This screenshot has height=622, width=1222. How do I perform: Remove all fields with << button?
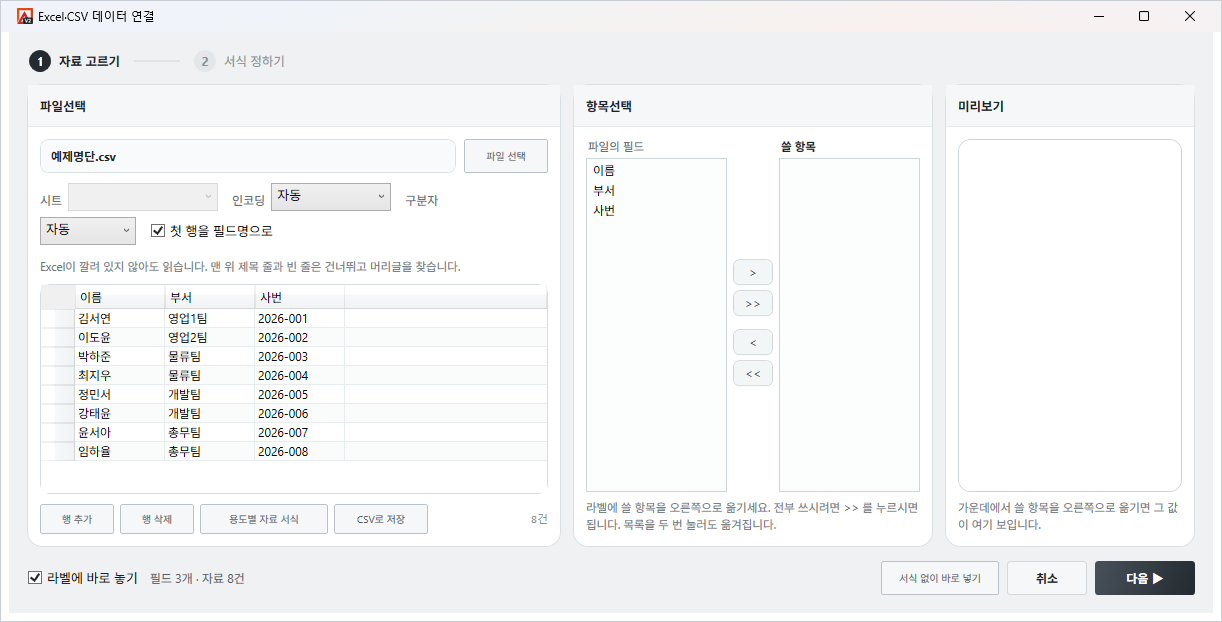pyautogui.click(x=753, y=373)
